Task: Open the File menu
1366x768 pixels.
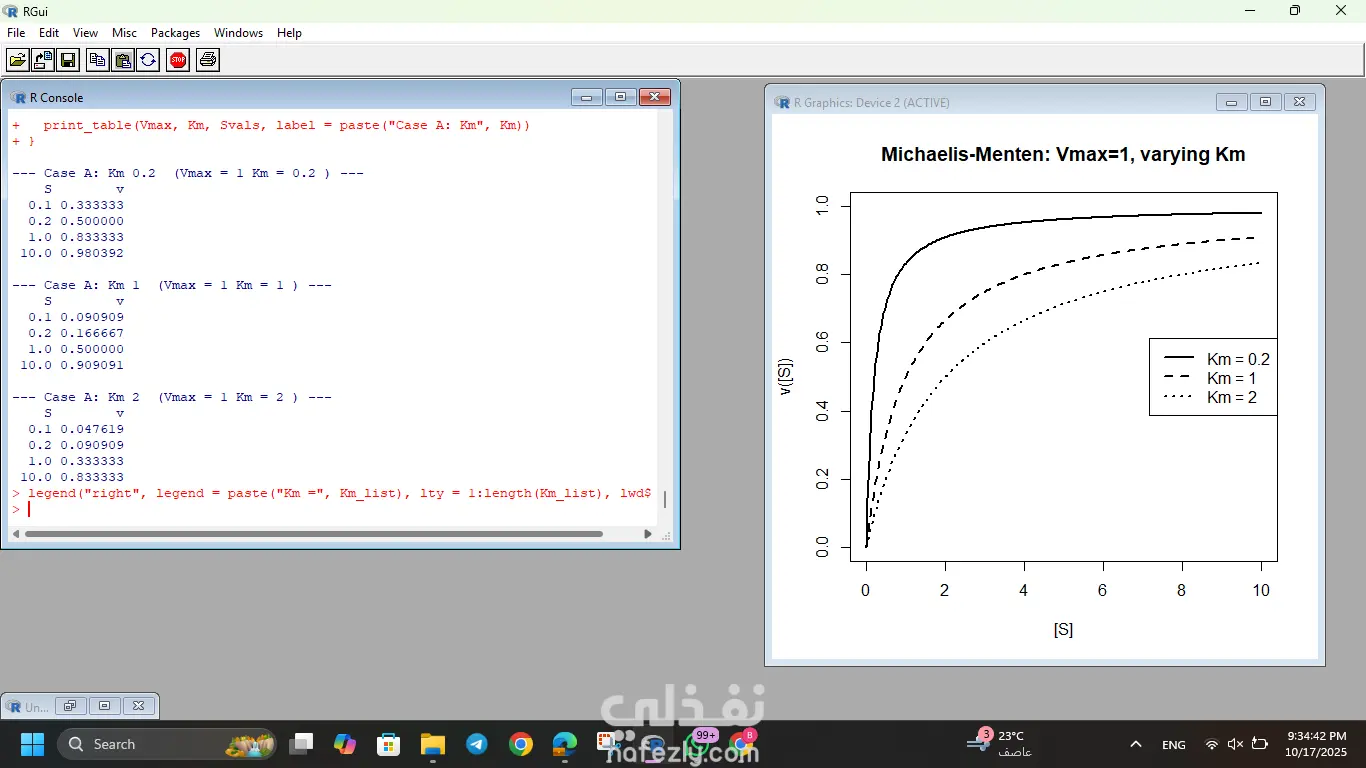Action: (16, 33)
